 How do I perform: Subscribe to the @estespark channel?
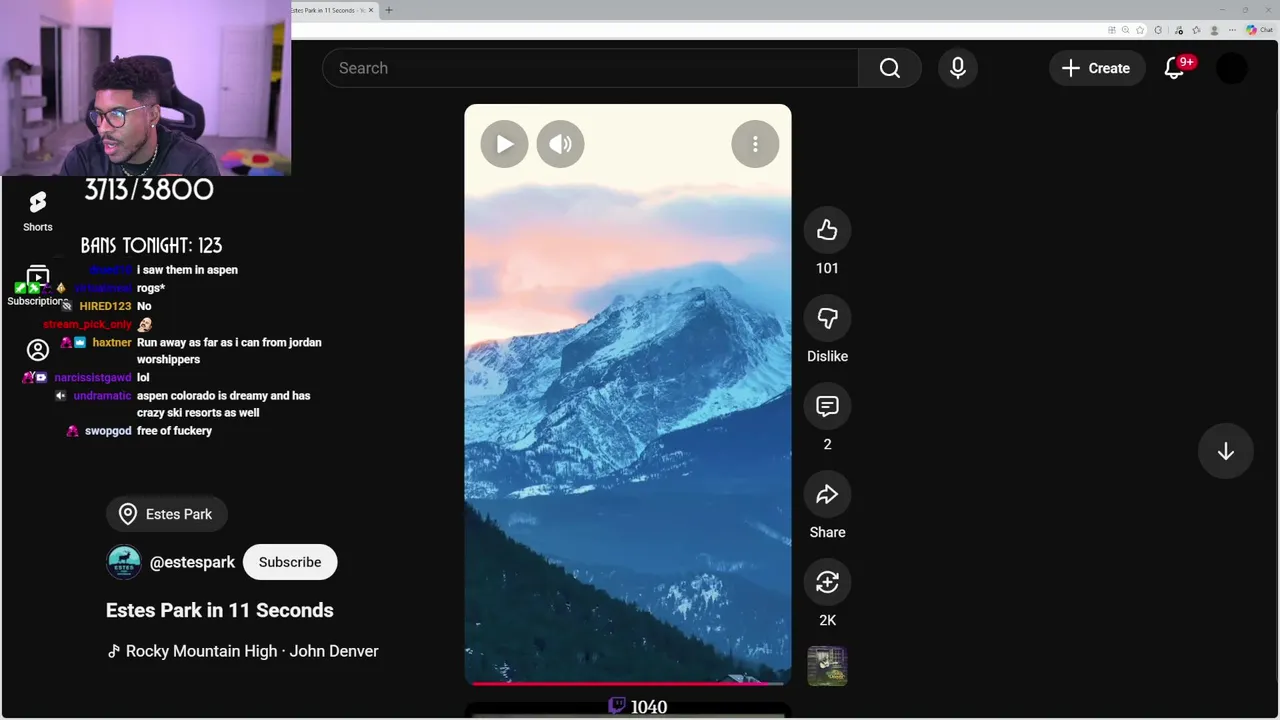click(290, 562)
